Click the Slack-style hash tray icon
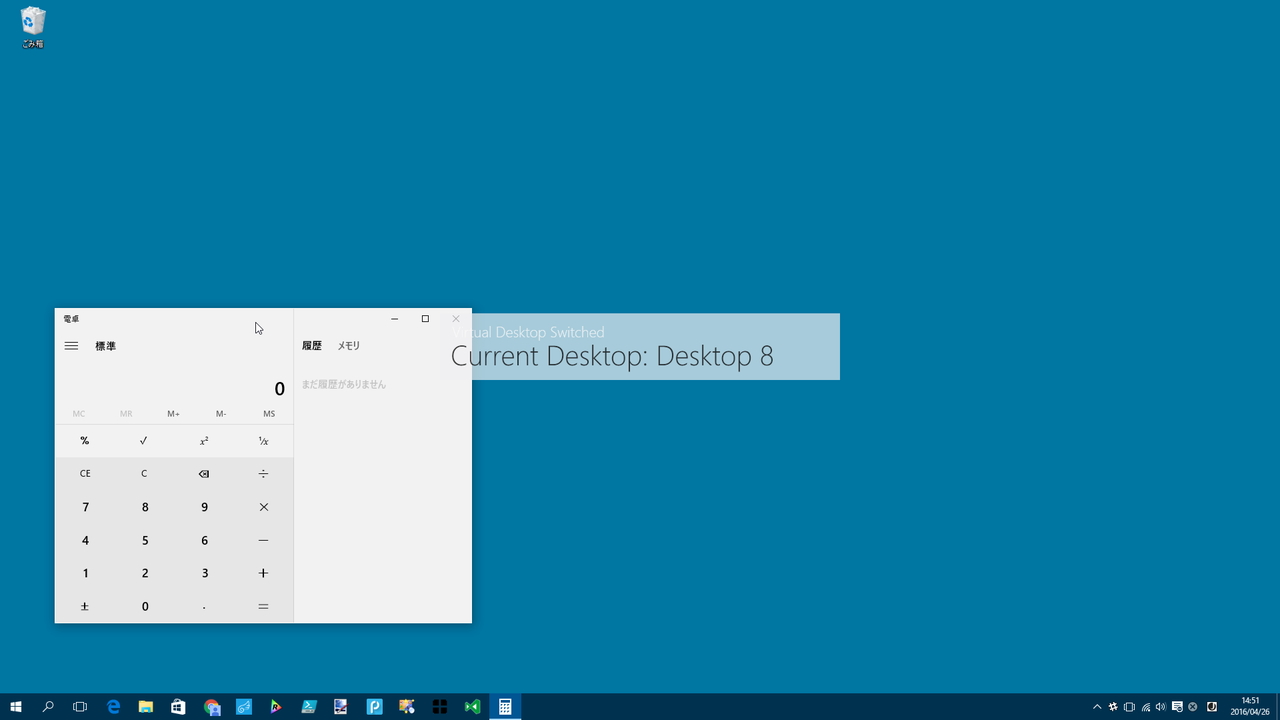Screen dimensions: 1280x720 (1113, 707)
